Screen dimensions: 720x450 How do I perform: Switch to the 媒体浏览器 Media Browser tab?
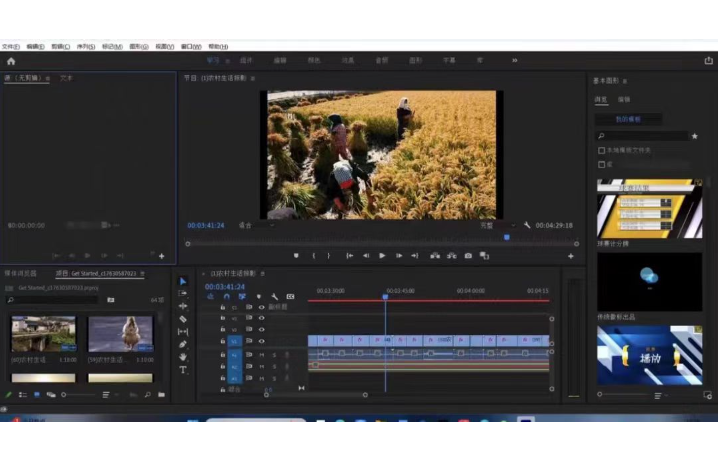pyautogui.click(x=21, y=273)
